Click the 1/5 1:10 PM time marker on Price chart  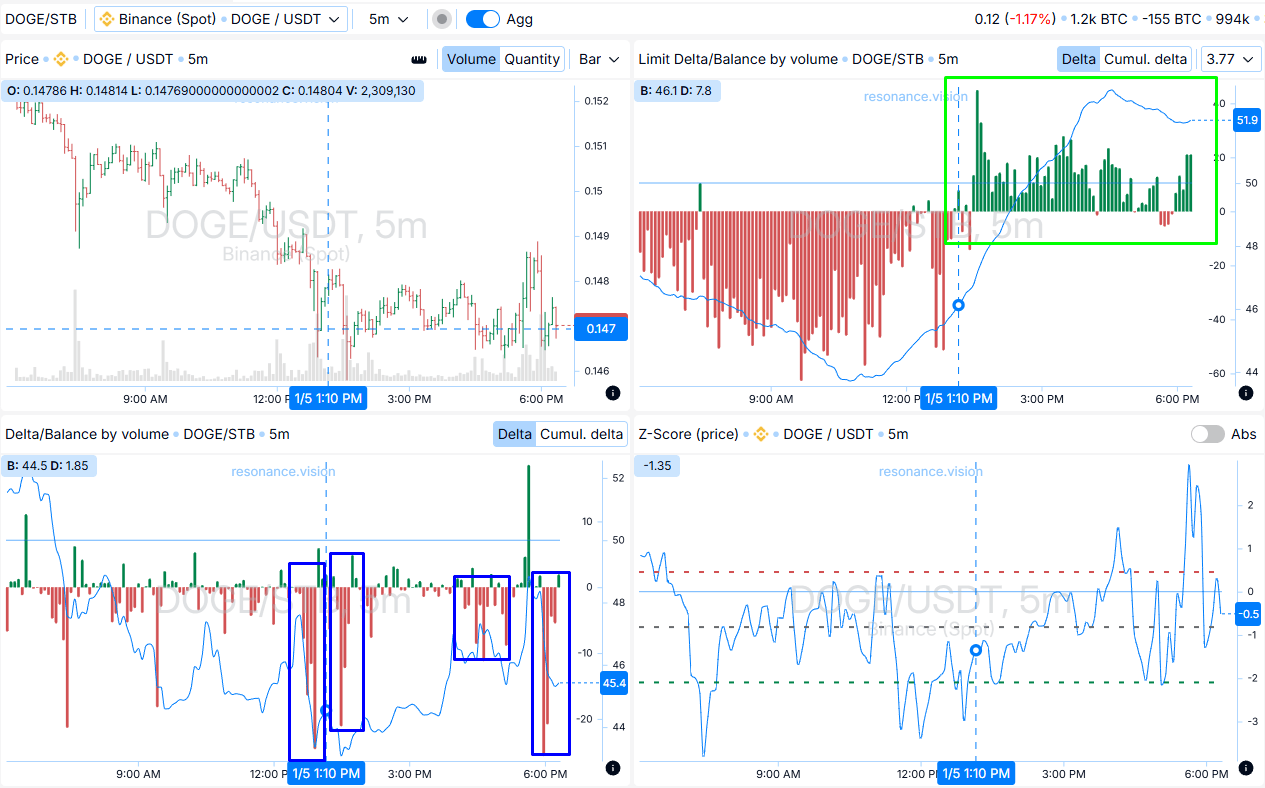(x=328, y=399)
